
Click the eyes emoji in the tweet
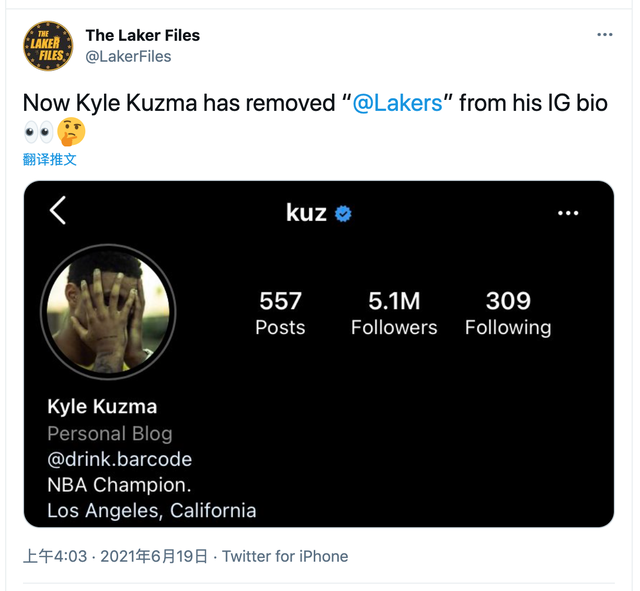37,131
